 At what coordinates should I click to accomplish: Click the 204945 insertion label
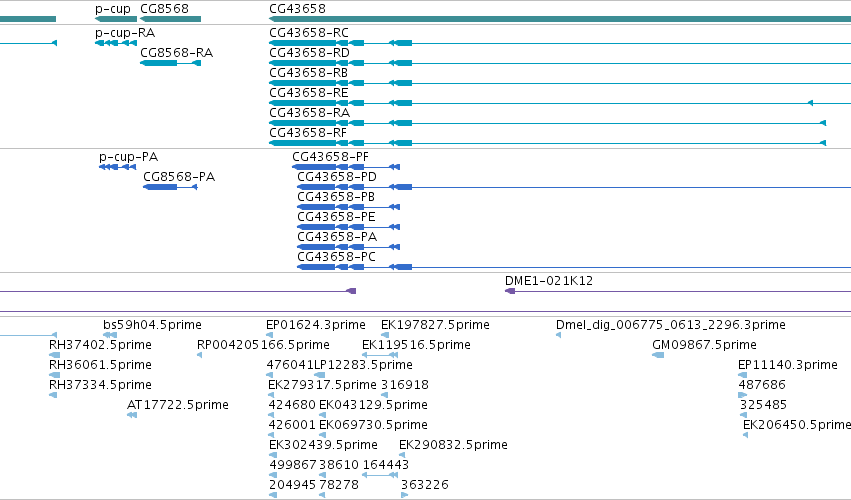(293, 485)
